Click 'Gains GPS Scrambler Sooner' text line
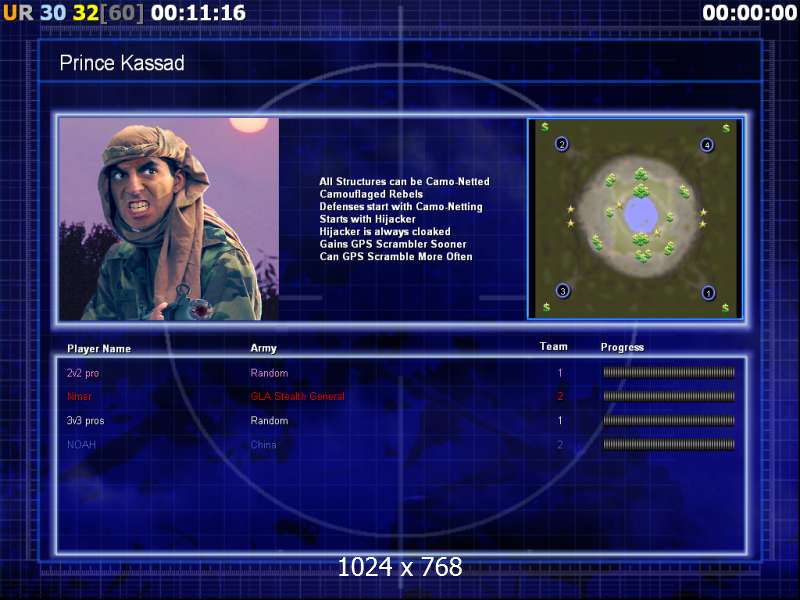The height and width of the screenshot is (600, 800). (x=393, y=244)
